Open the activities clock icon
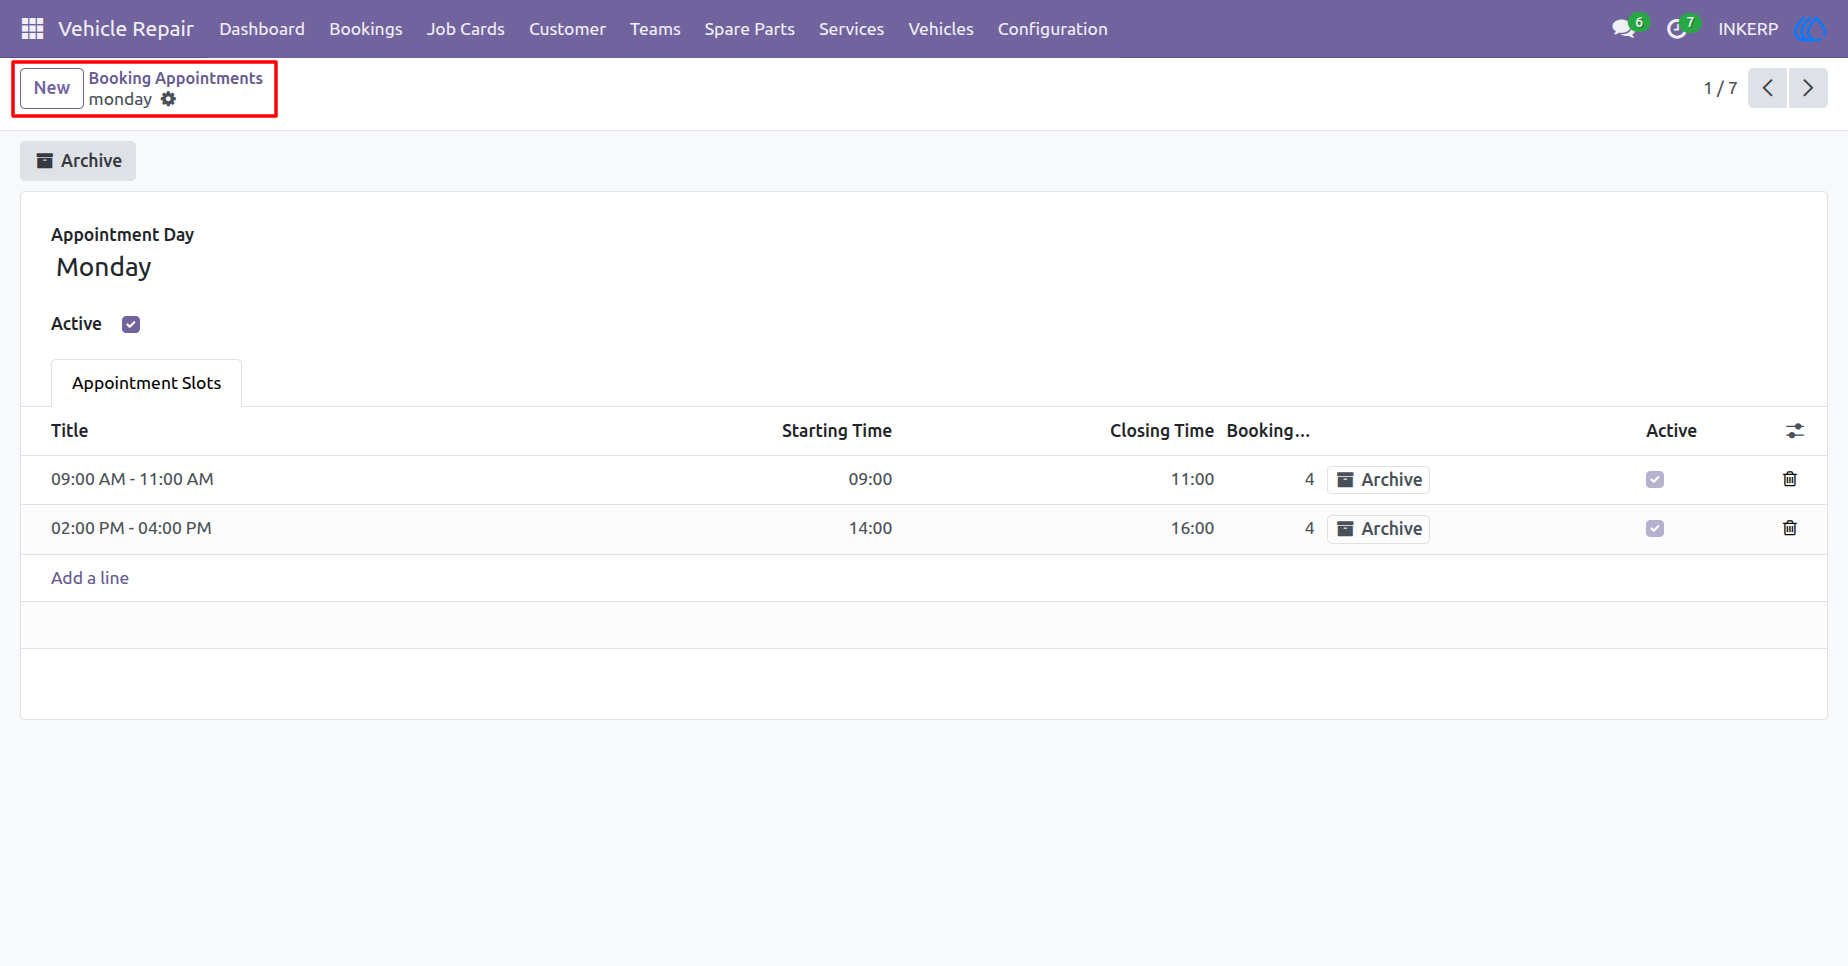Screen dimensions: 1848x966 click(1677, 29)
